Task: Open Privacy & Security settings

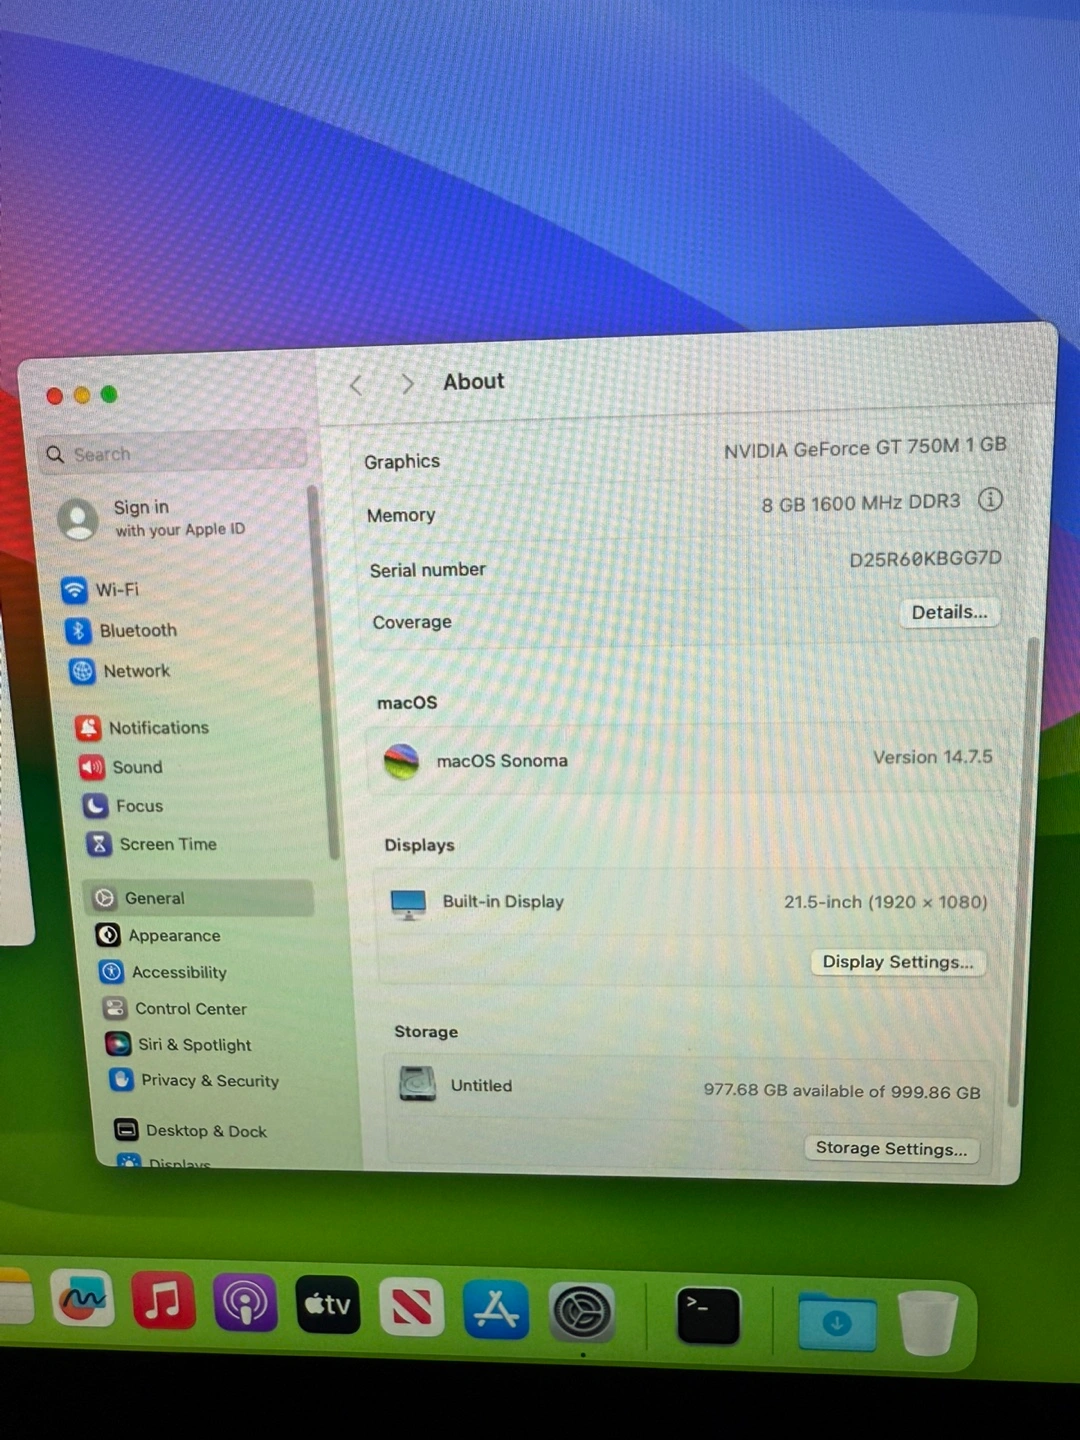Action: pyautogui.click(x=194, y=1080)
